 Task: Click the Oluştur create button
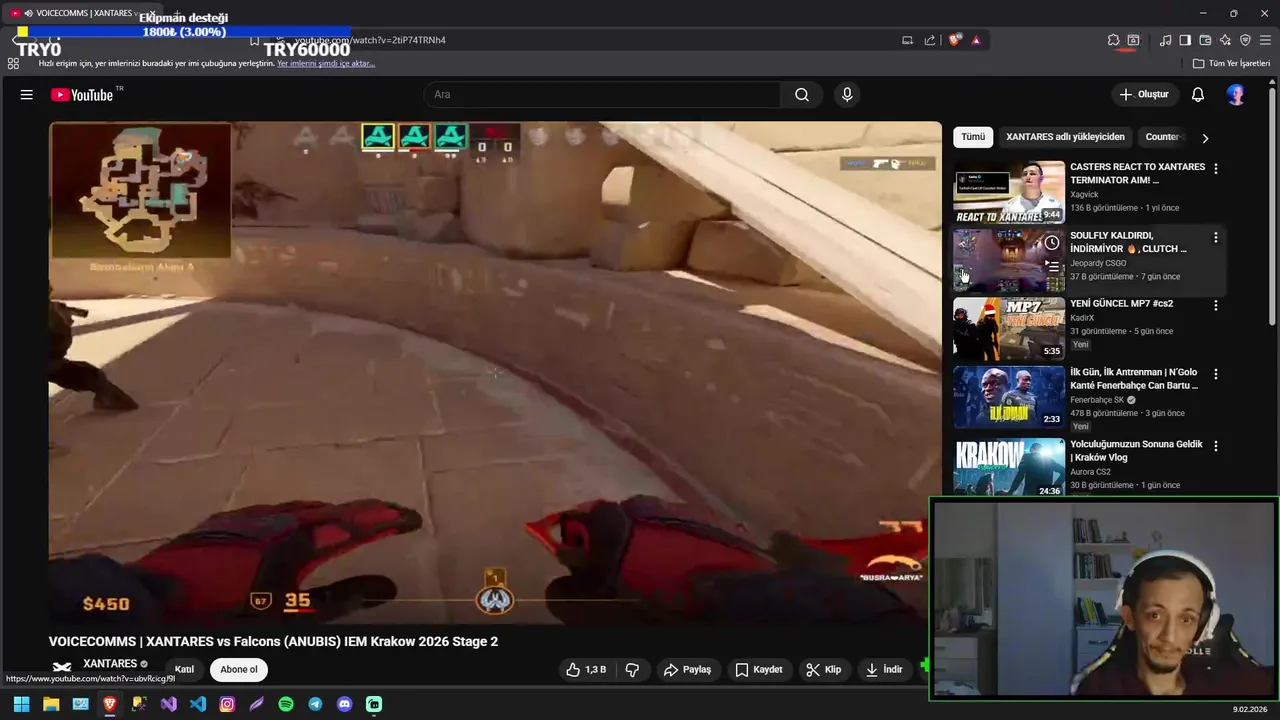1144,95
